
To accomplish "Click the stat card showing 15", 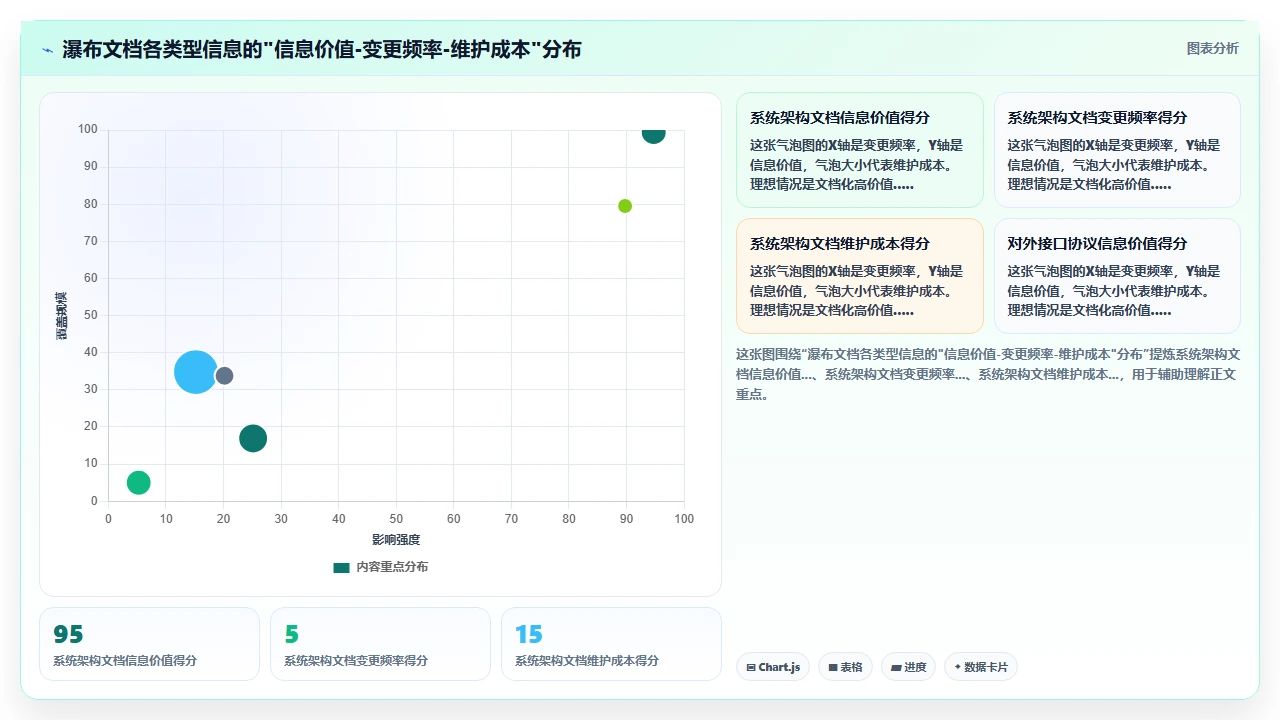I will pyautogui.click(x=611, y=644).
